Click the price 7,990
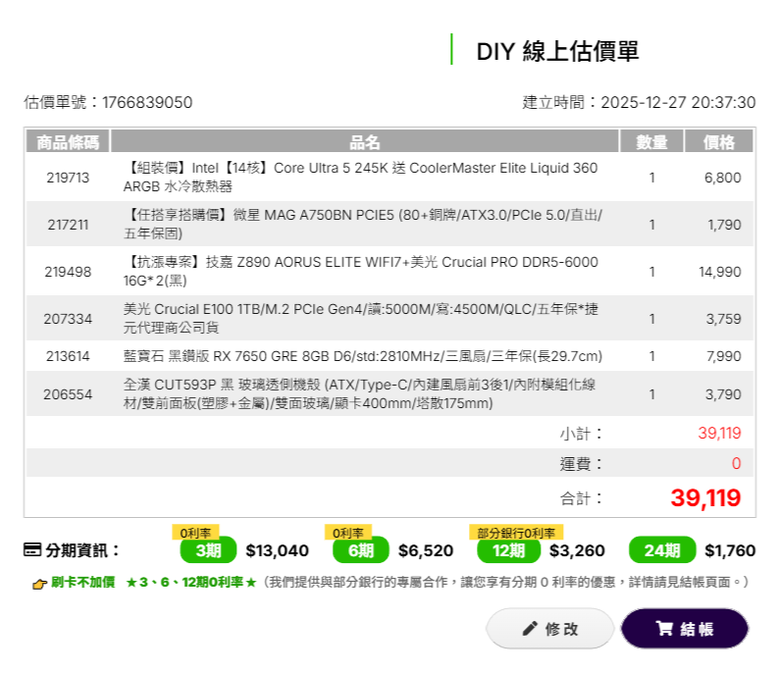 tap(724, 356)
